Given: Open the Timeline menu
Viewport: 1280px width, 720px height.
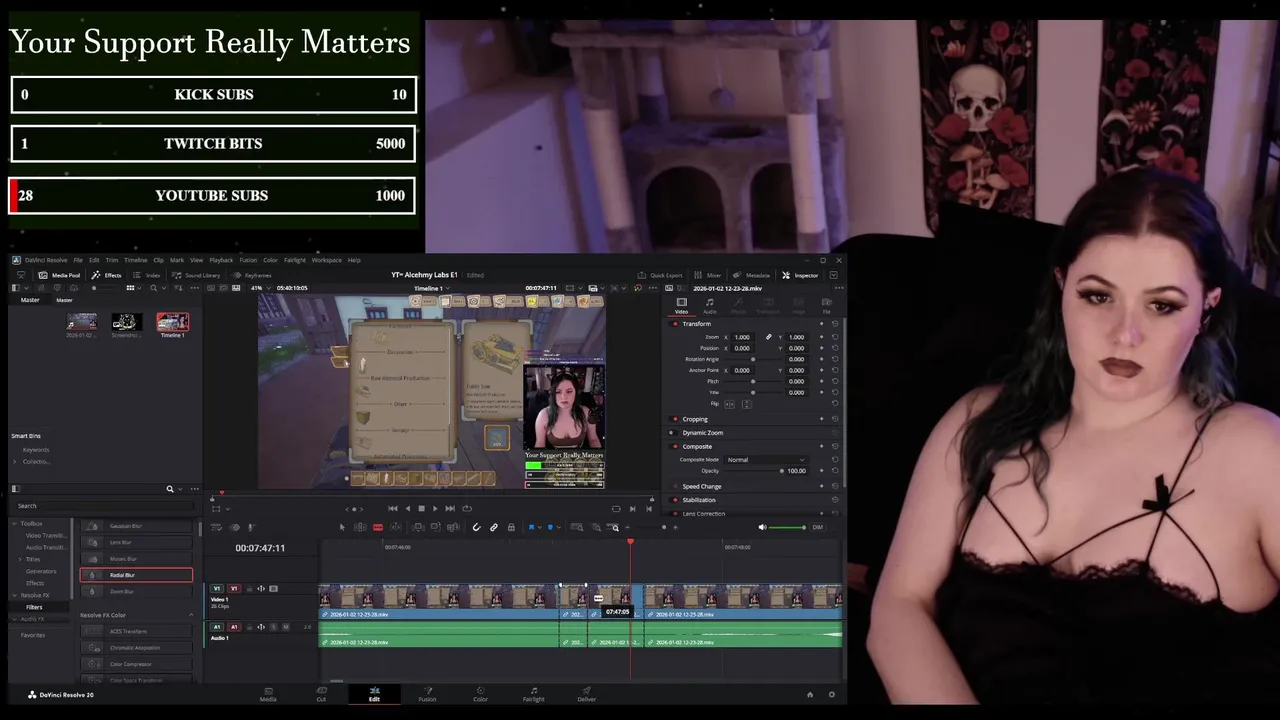Looking at the screenshot, I should pyautogui.click(x=135, y=260).
